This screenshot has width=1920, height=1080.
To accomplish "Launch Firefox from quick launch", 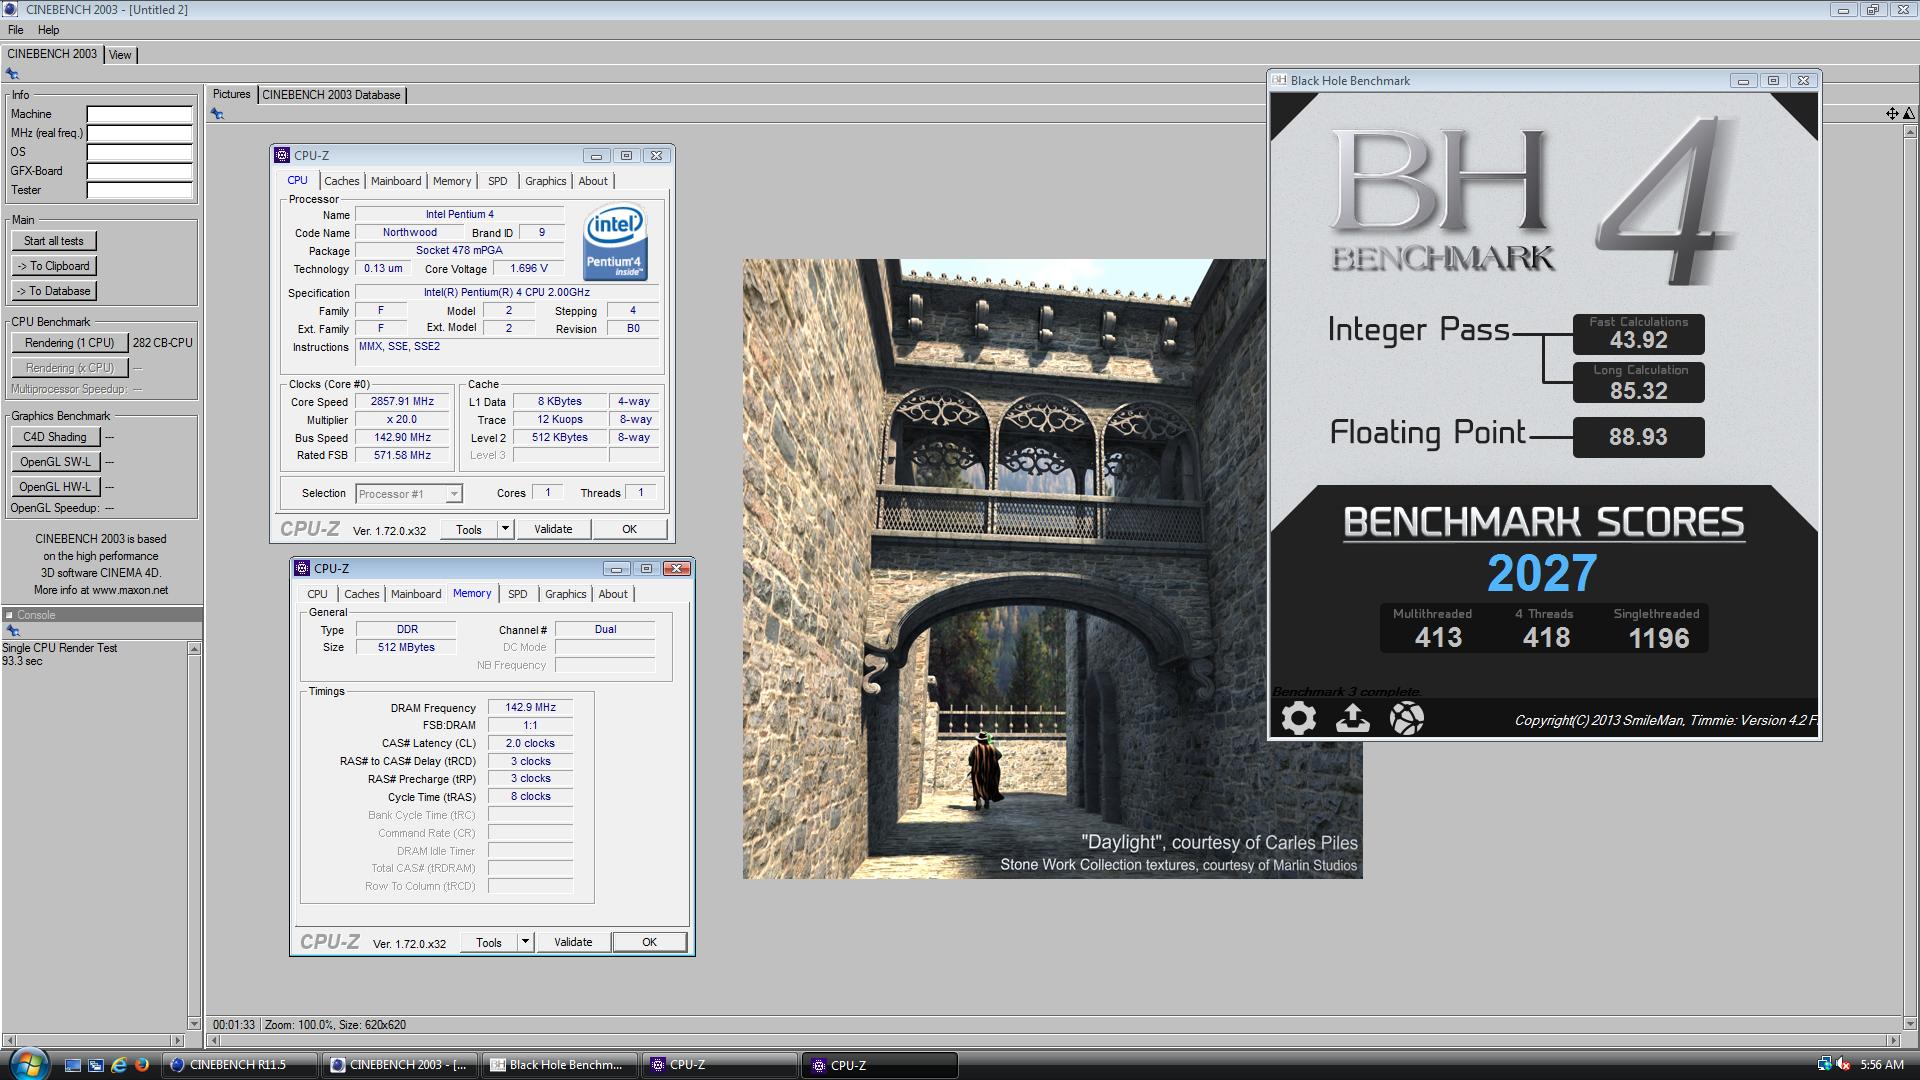I will (142, 1065).
